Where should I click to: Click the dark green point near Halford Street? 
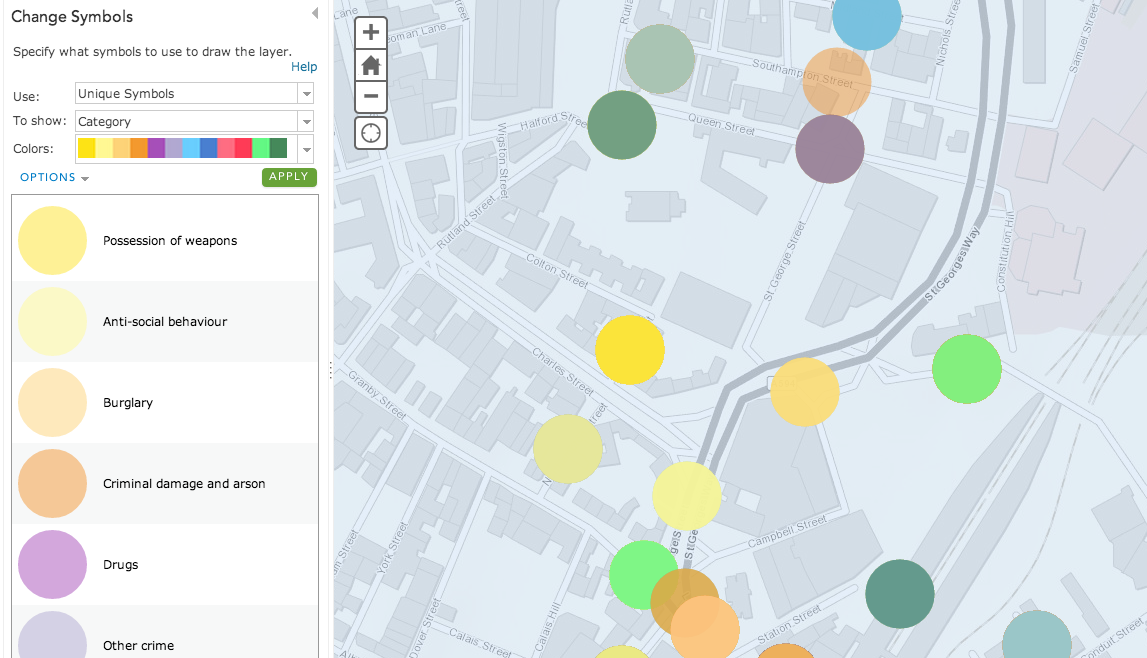click(622, 125)
